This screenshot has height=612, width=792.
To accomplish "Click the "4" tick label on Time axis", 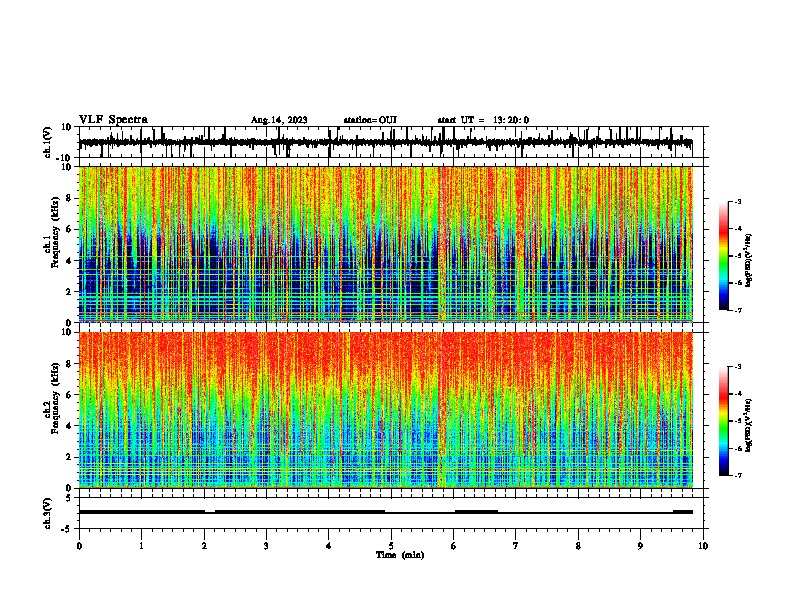I will (x=329, y=546).
